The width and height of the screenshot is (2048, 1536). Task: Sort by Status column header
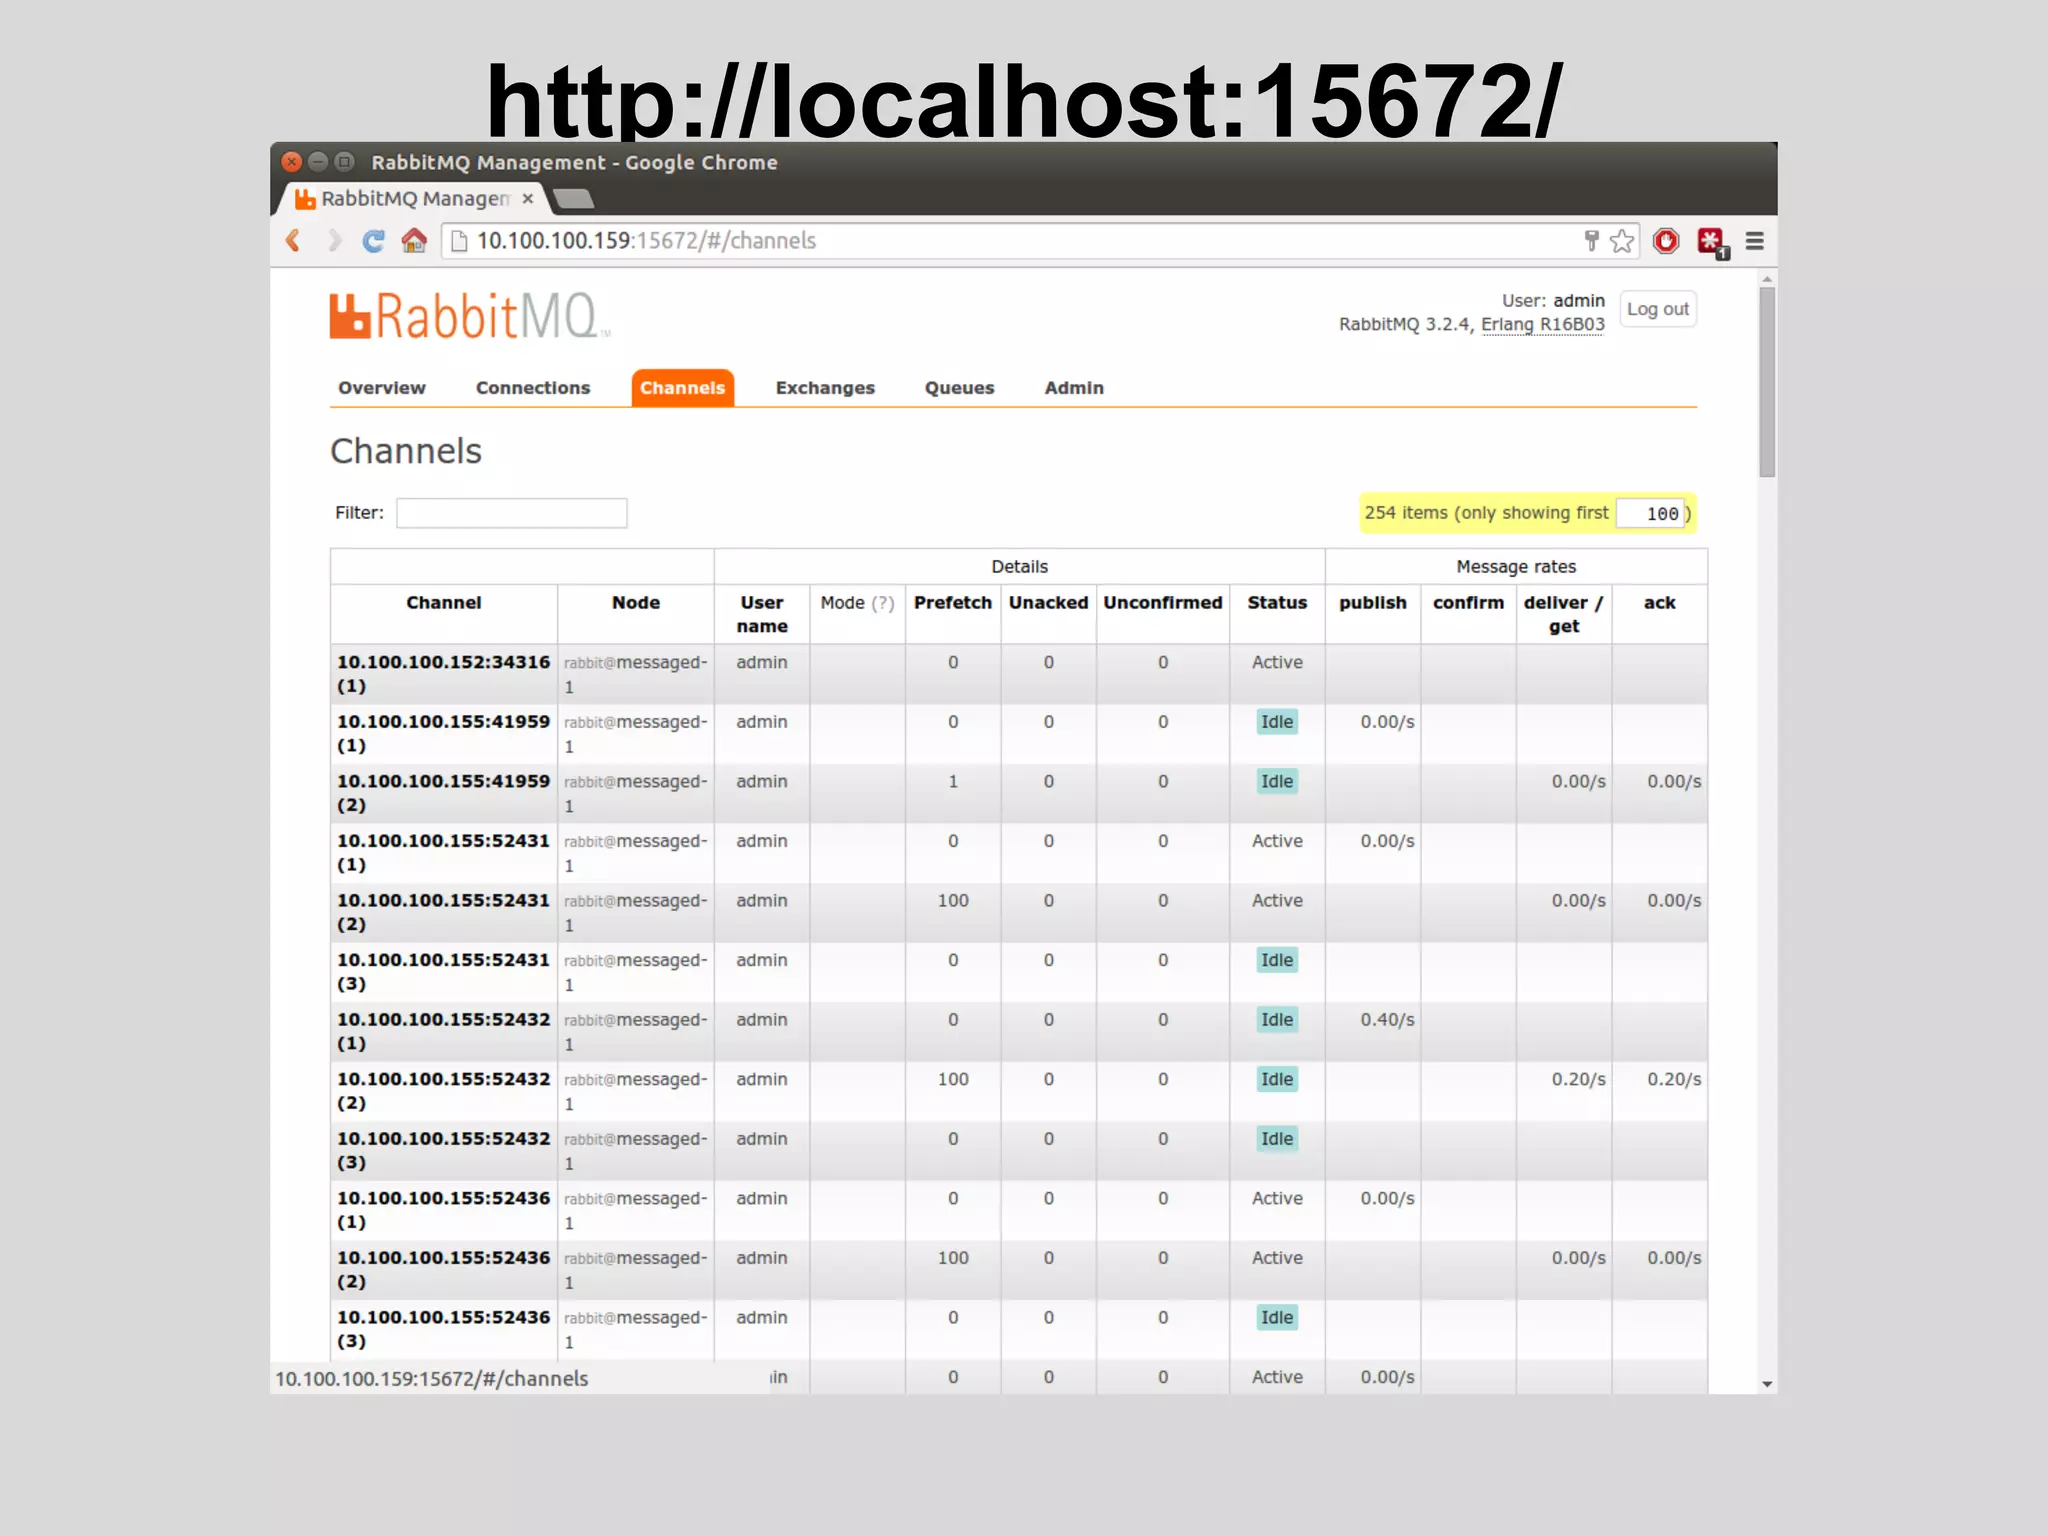pos(1277,603)
